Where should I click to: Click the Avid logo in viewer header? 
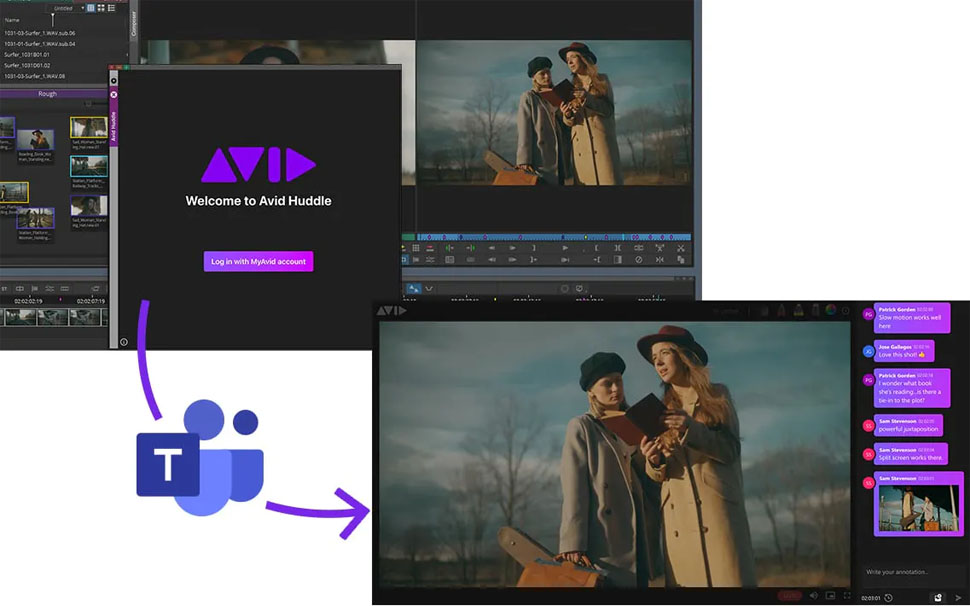392,310
